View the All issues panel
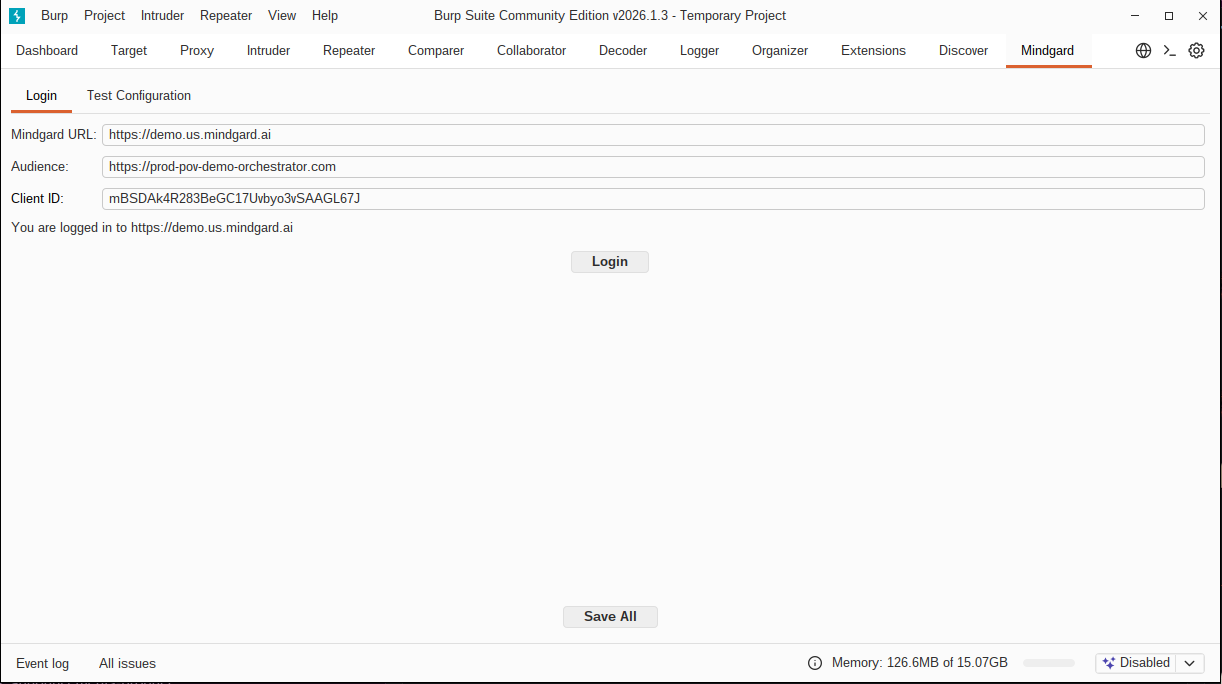The image size is (1222, 684). (127, 663)
